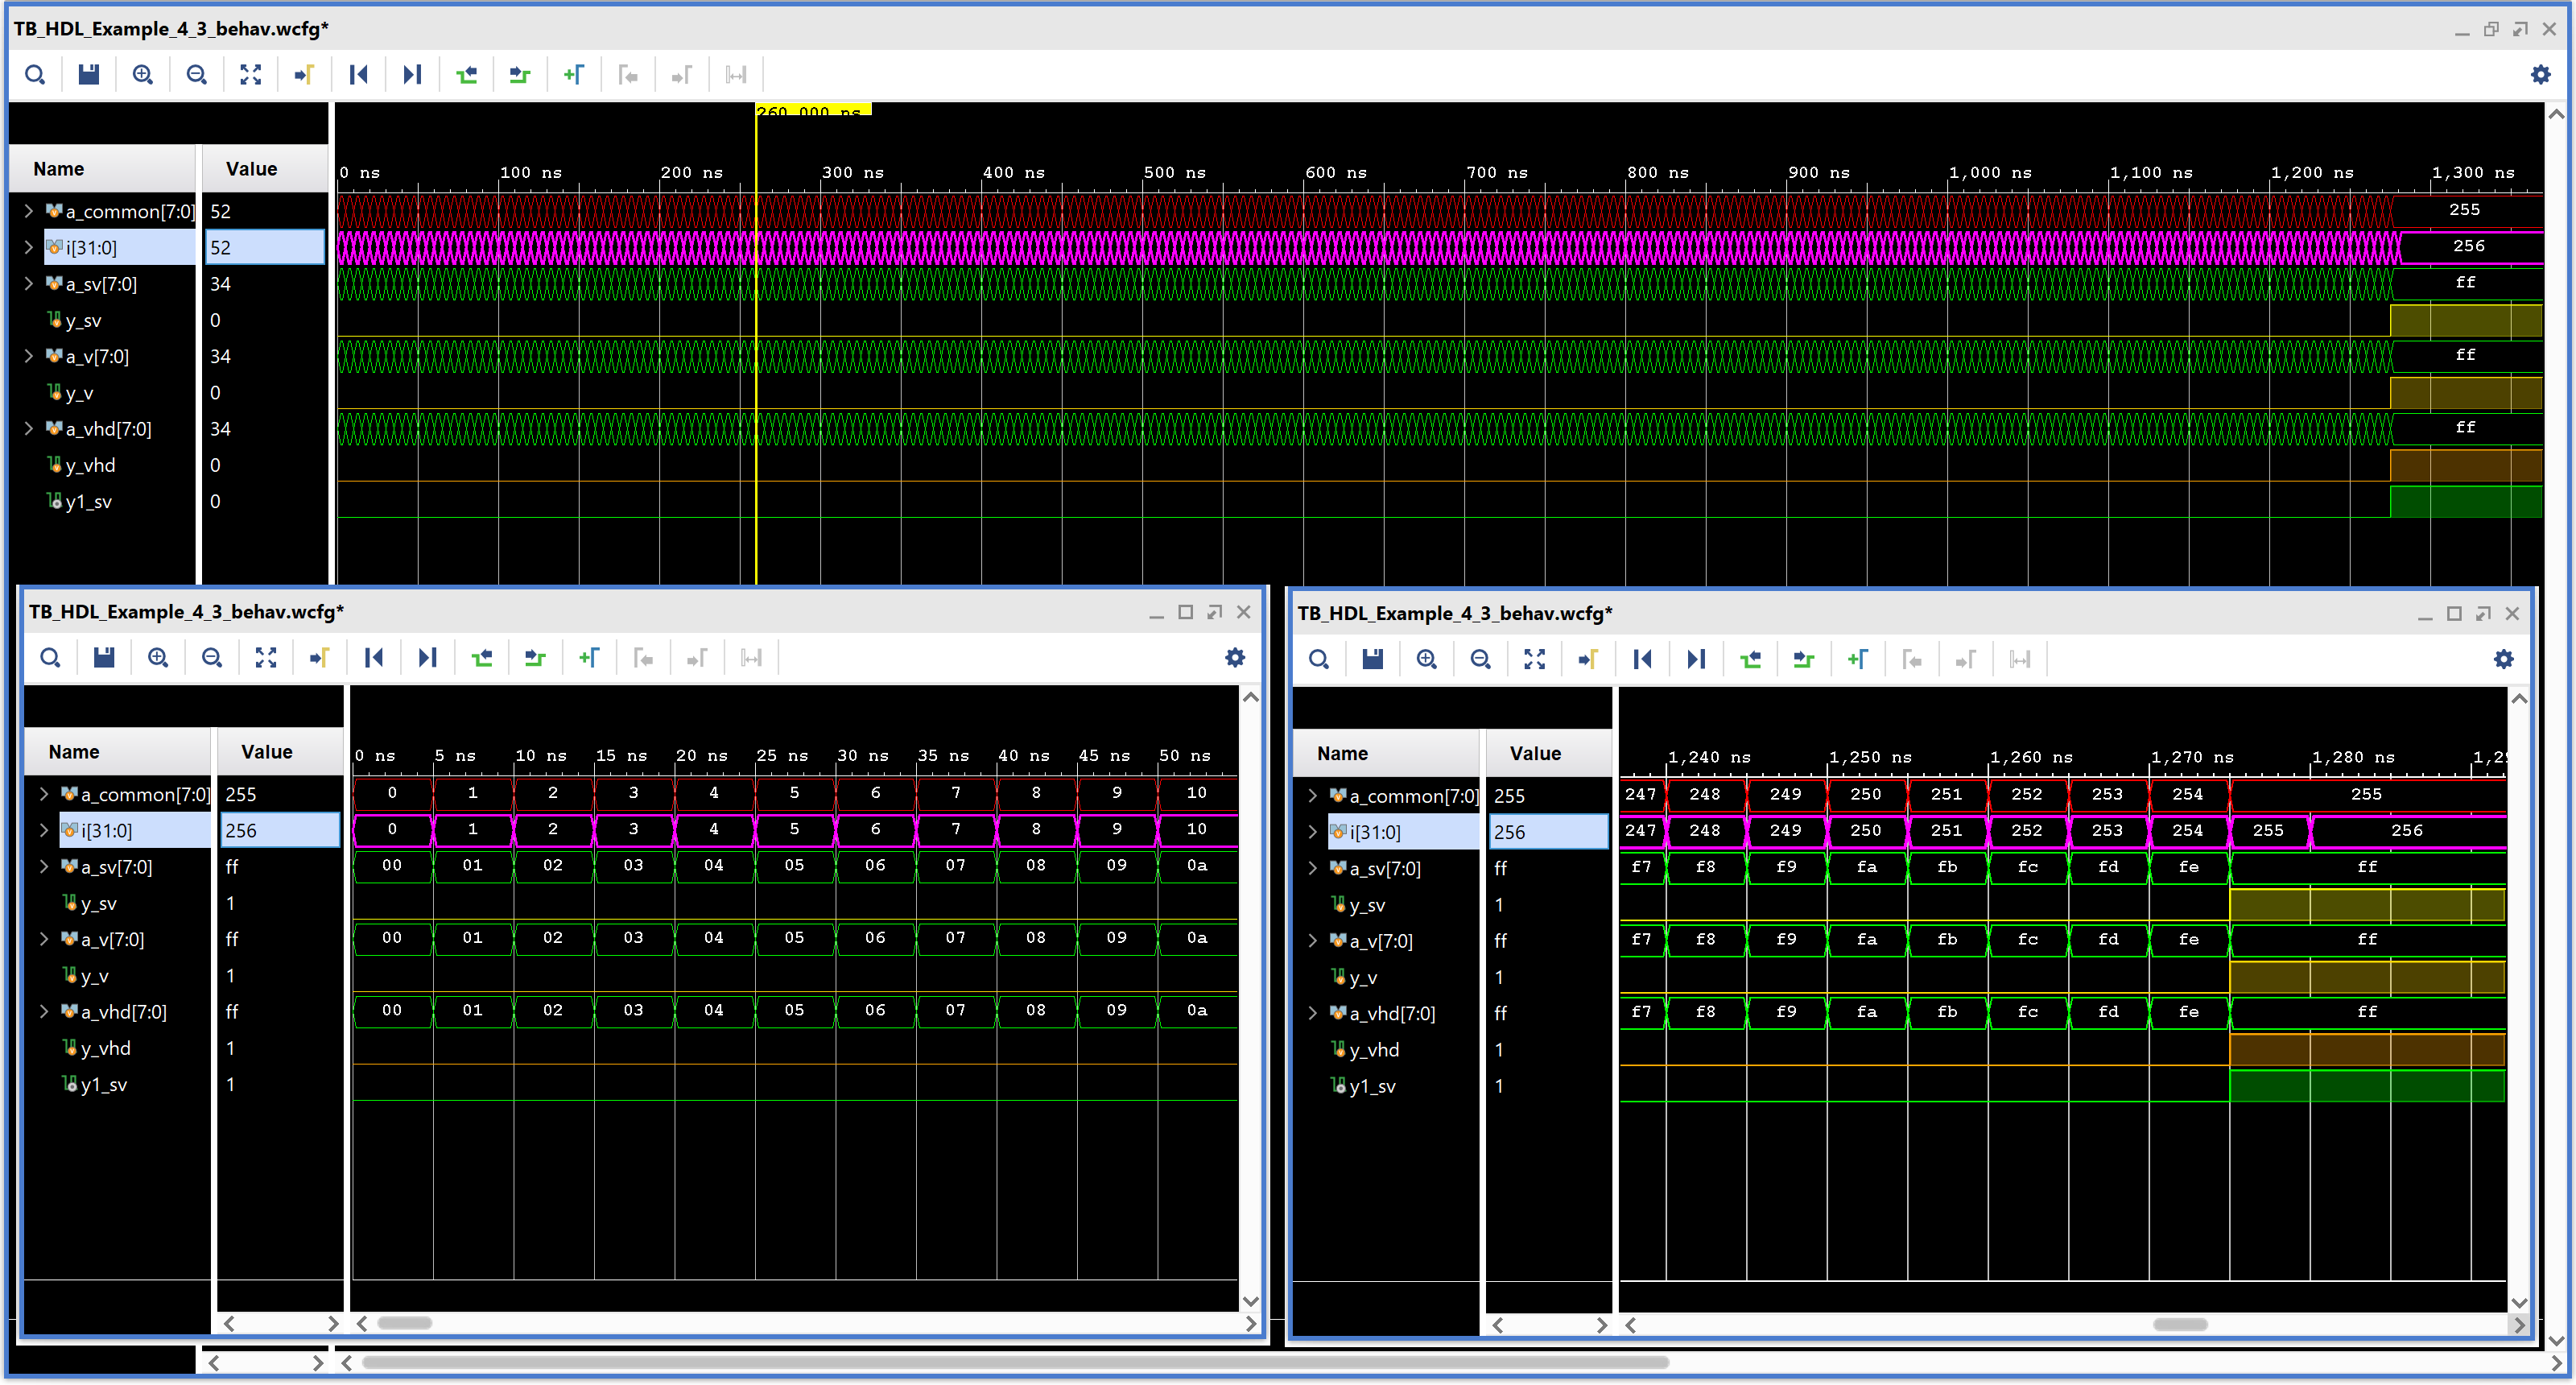Click Save icon in top waveform toolbar
This screenshot has width=2576, height=1385.
point(89,75)
